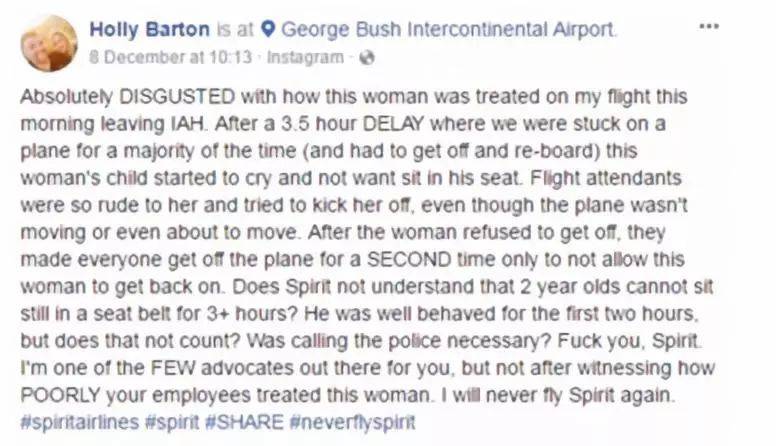Click the location pin icon
The image size is (776, 446).
pos(267,30)
